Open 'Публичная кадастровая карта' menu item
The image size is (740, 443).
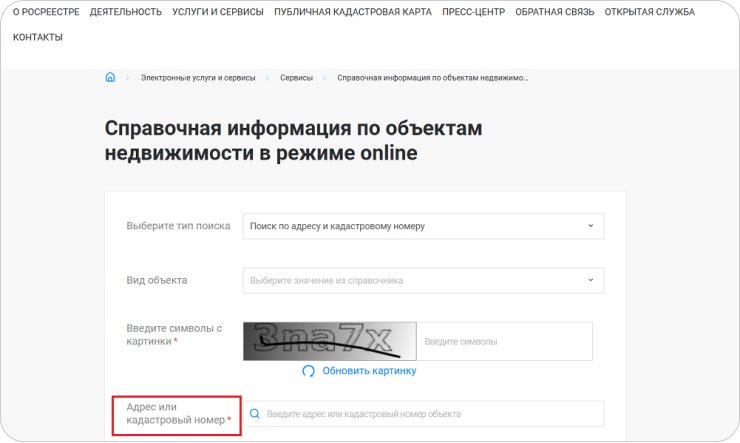tap(353, 12)
